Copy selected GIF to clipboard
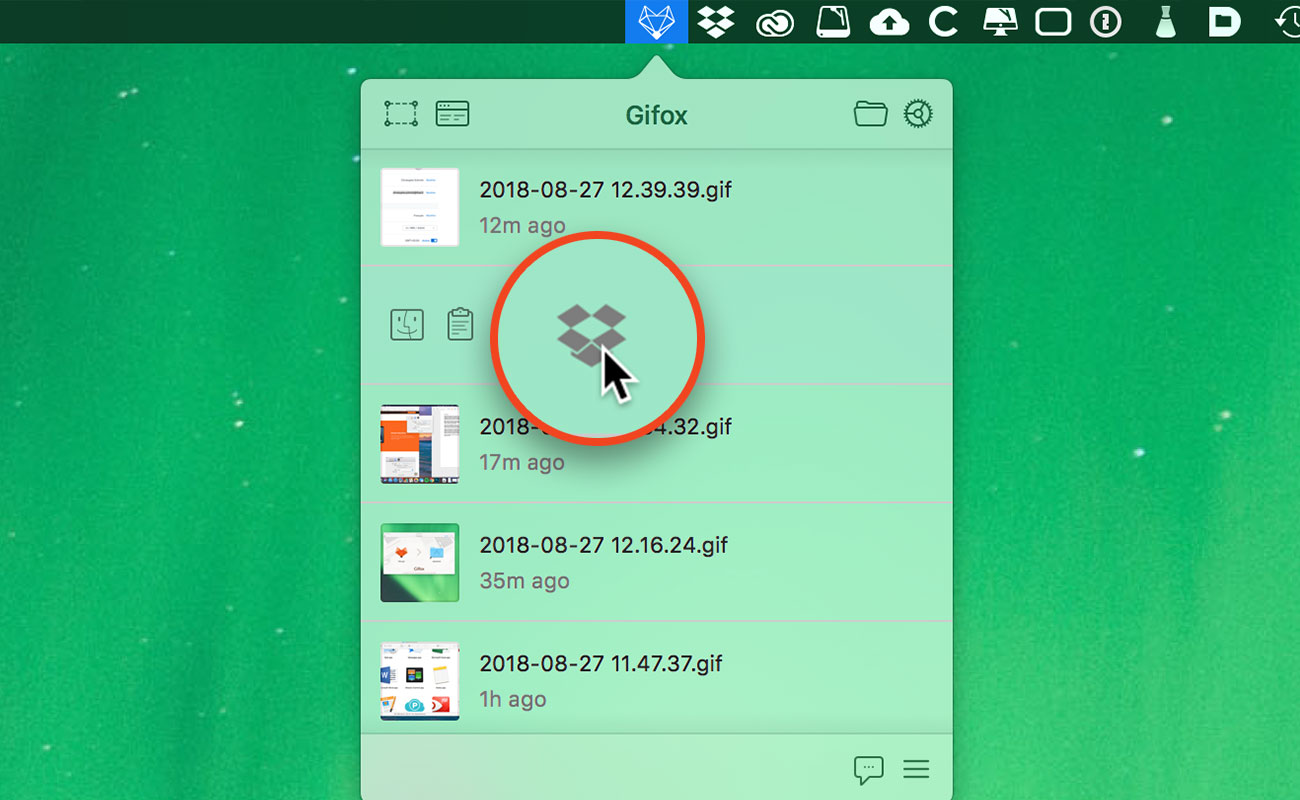Screen dimensions: 1300x800 460,325
